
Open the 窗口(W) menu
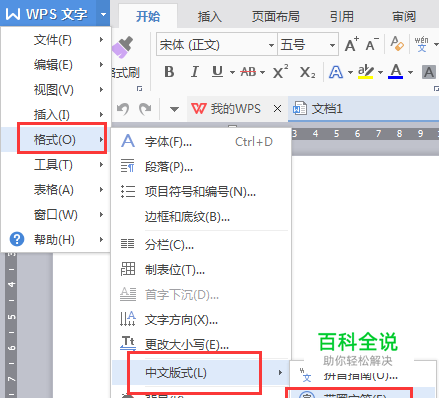[x=56, y=215]
